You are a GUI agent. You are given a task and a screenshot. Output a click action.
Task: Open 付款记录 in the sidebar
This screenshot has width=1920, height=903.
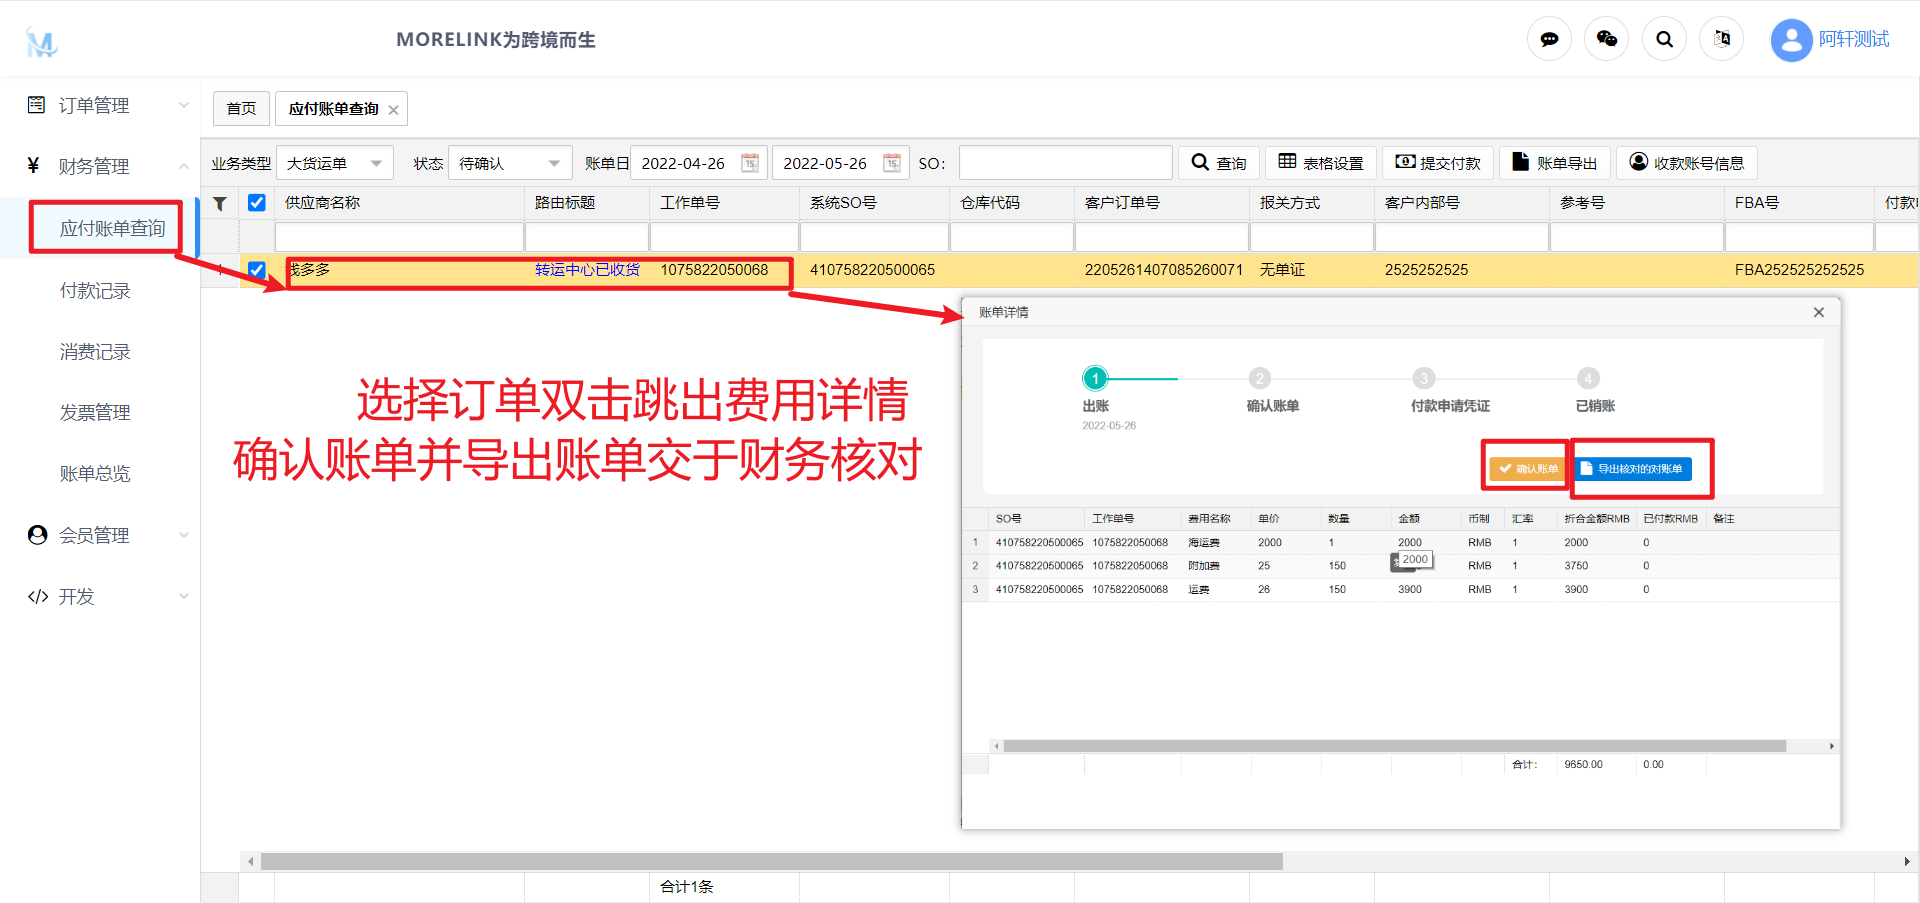pos(95,291)
